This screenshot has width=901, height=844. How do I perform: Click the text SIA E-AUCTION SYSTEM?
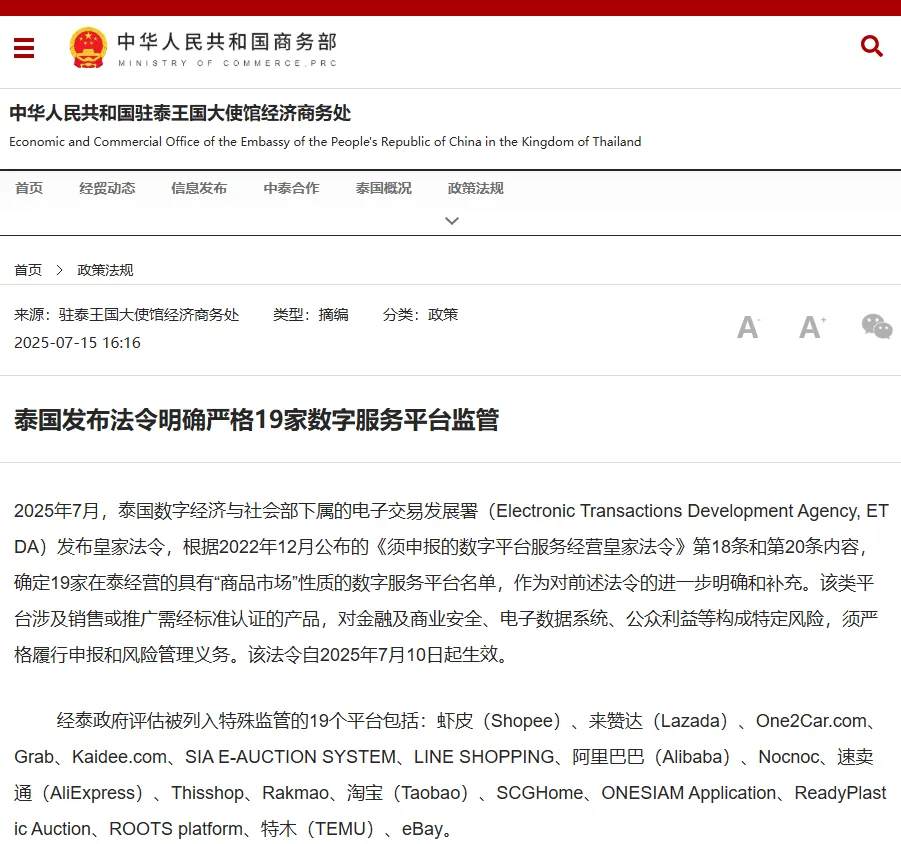click(290, 757)
